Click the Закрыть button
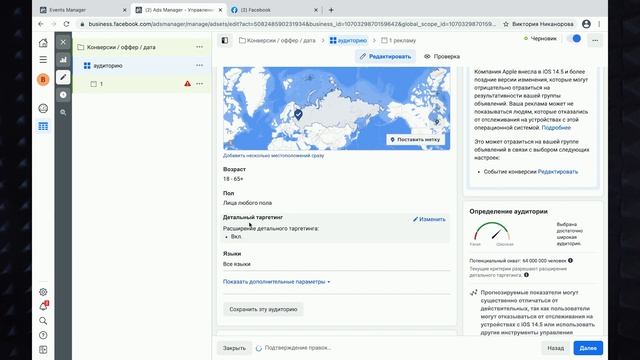Viewport: 640px width, 360px height. point(234,348)
